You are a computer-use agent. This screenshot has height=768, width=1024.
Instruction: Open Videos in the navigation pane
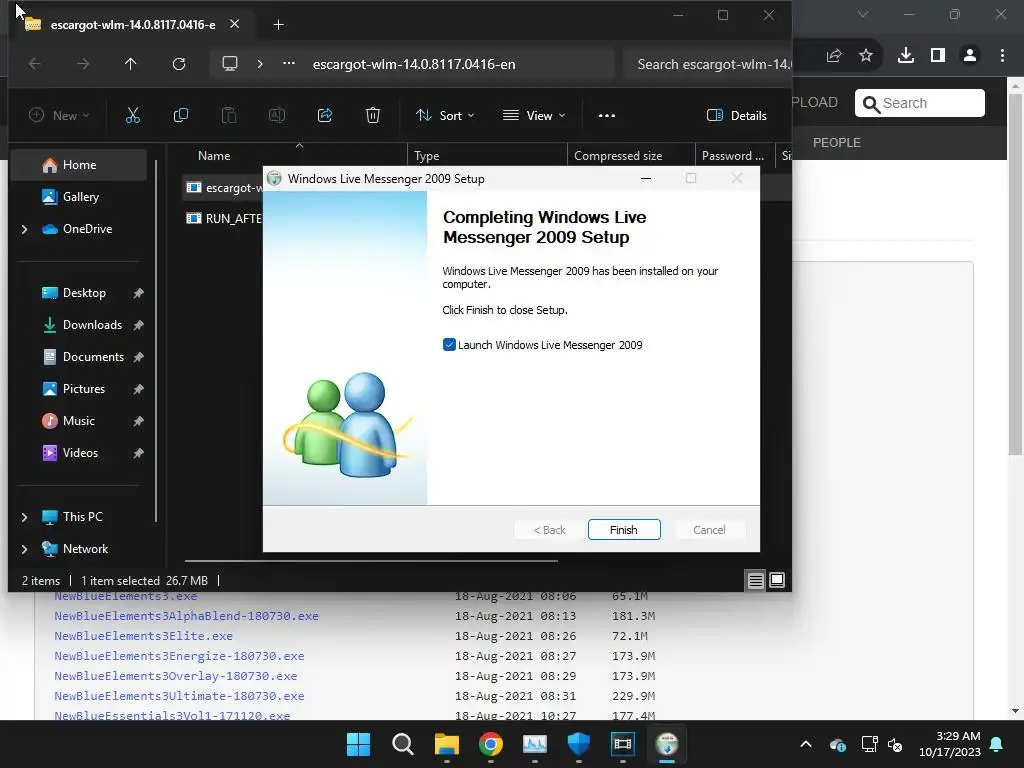[x=79, y=453]
